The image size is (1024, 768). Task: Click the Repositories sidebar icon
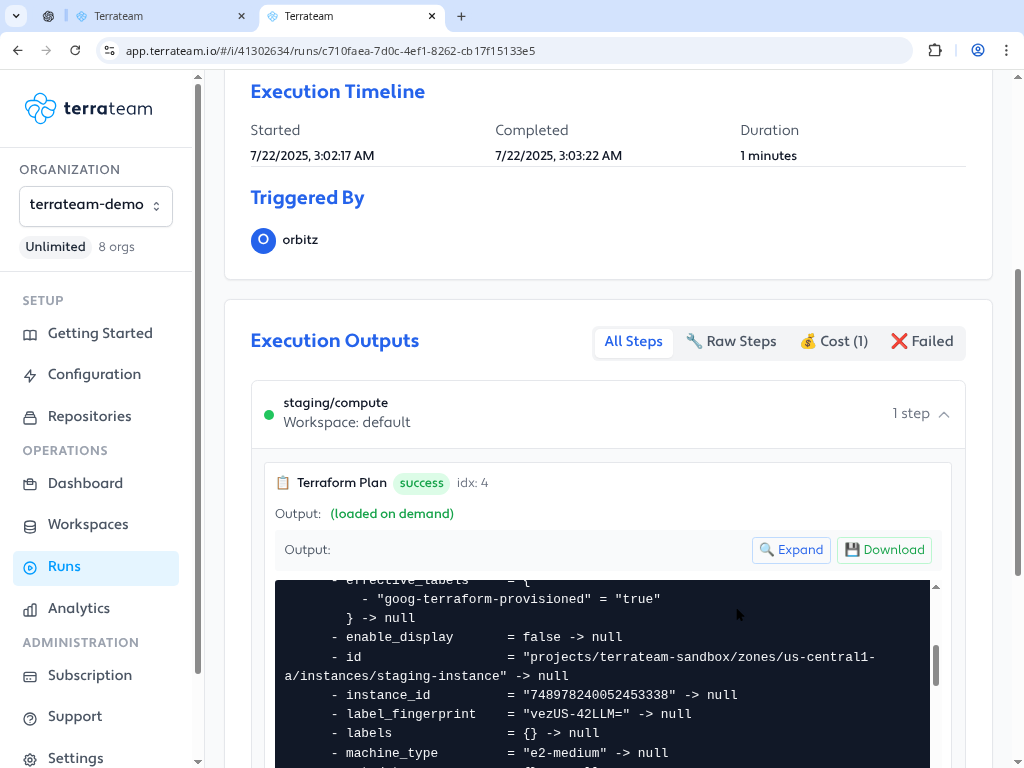[30, 417]
